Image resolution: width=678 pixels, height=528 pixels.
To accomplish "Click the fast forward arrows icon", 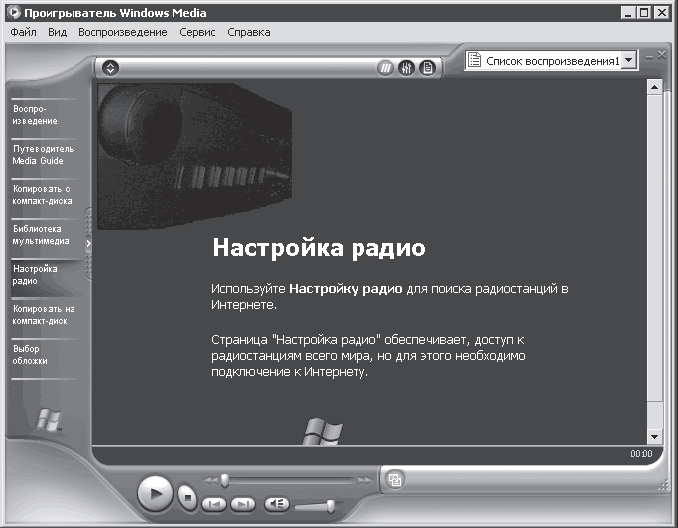I will [x=365, y=480].
